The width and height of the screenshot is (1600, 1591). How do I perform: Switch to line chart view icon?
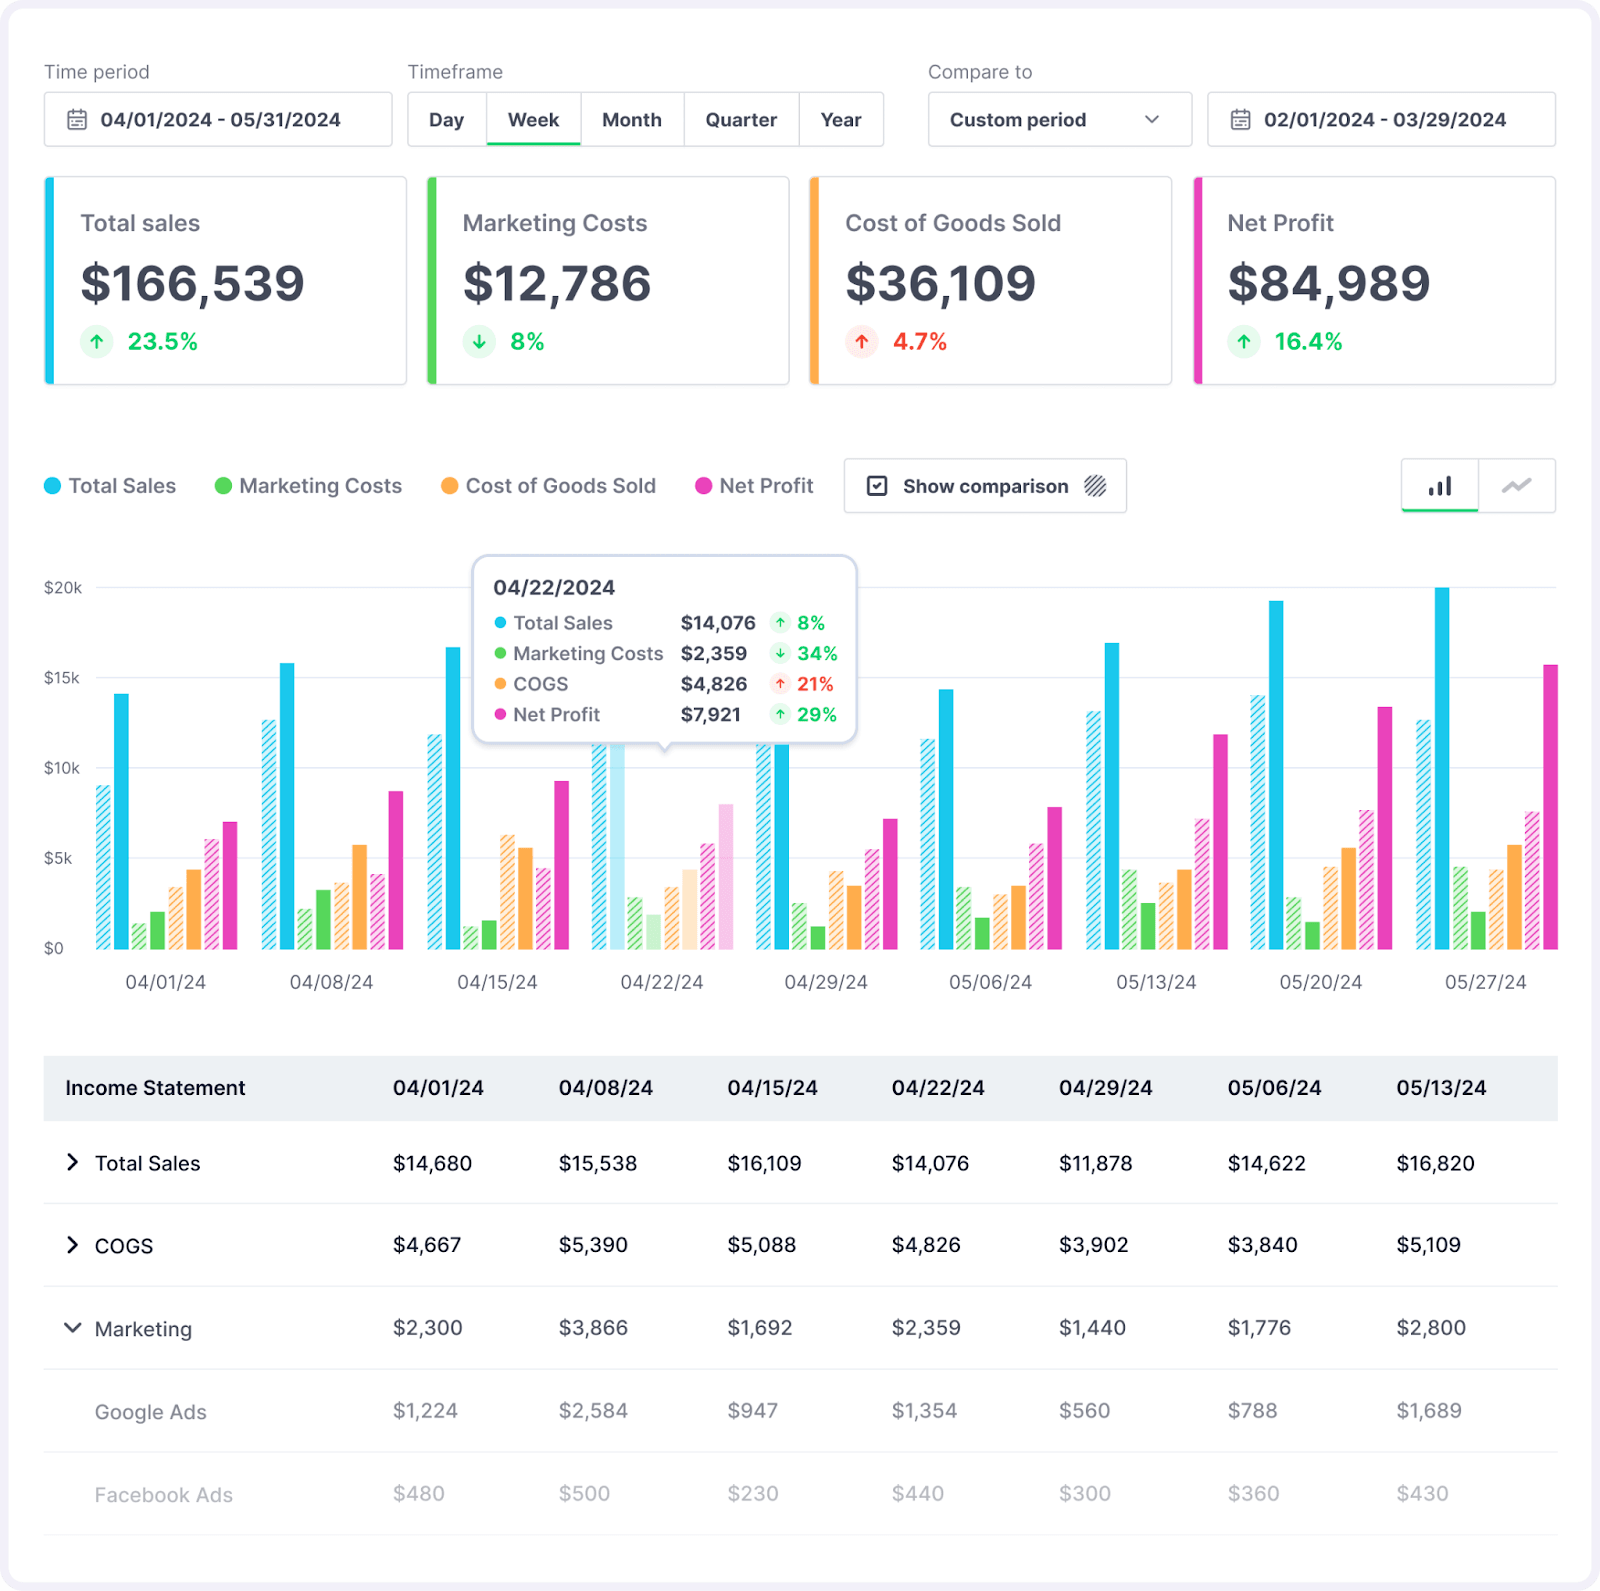tap(1516, 486)
